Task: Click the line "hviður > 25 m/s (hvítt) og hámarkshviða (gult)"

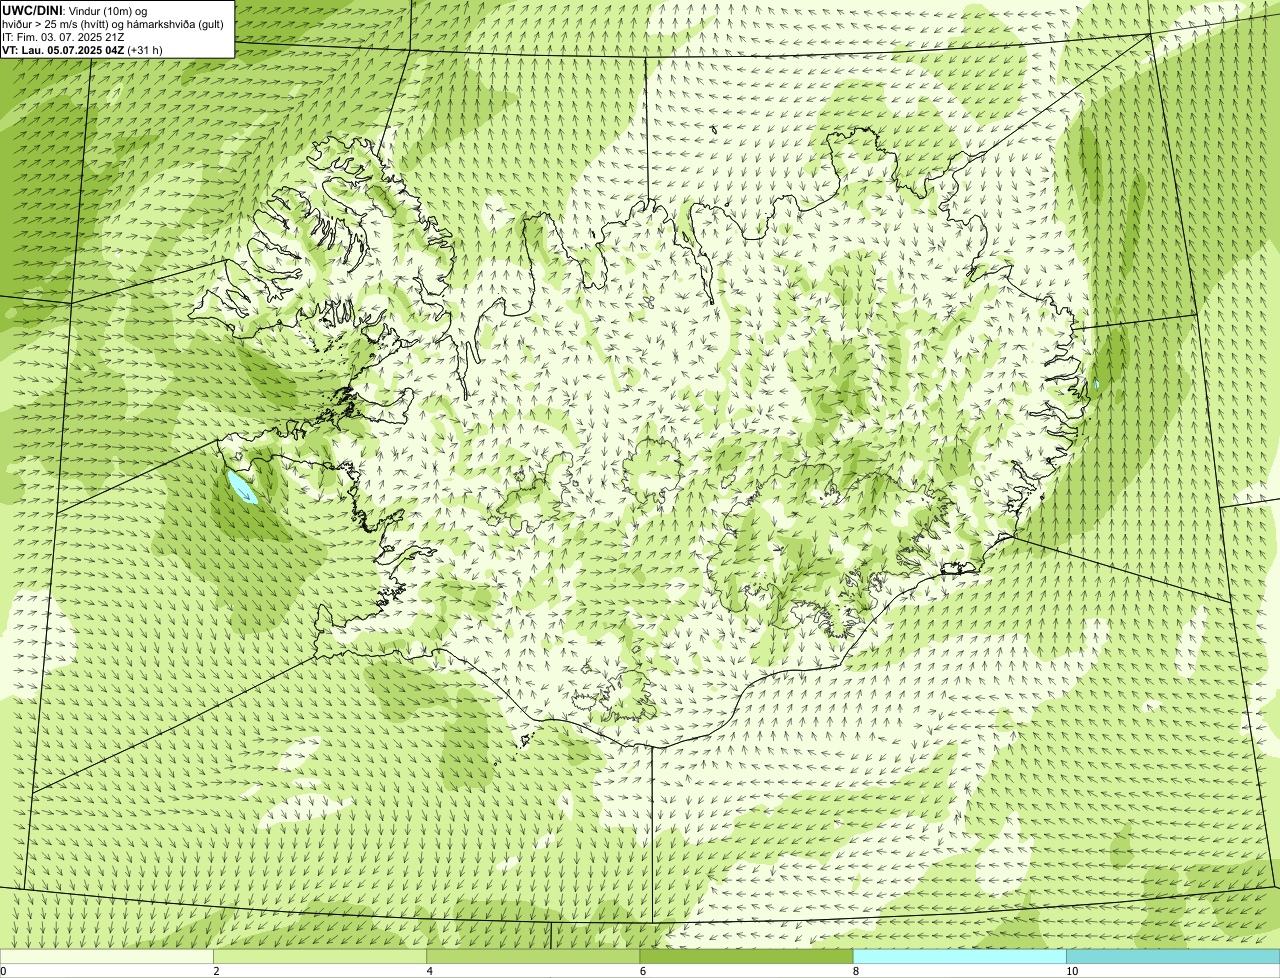Action: coord(113,23)
